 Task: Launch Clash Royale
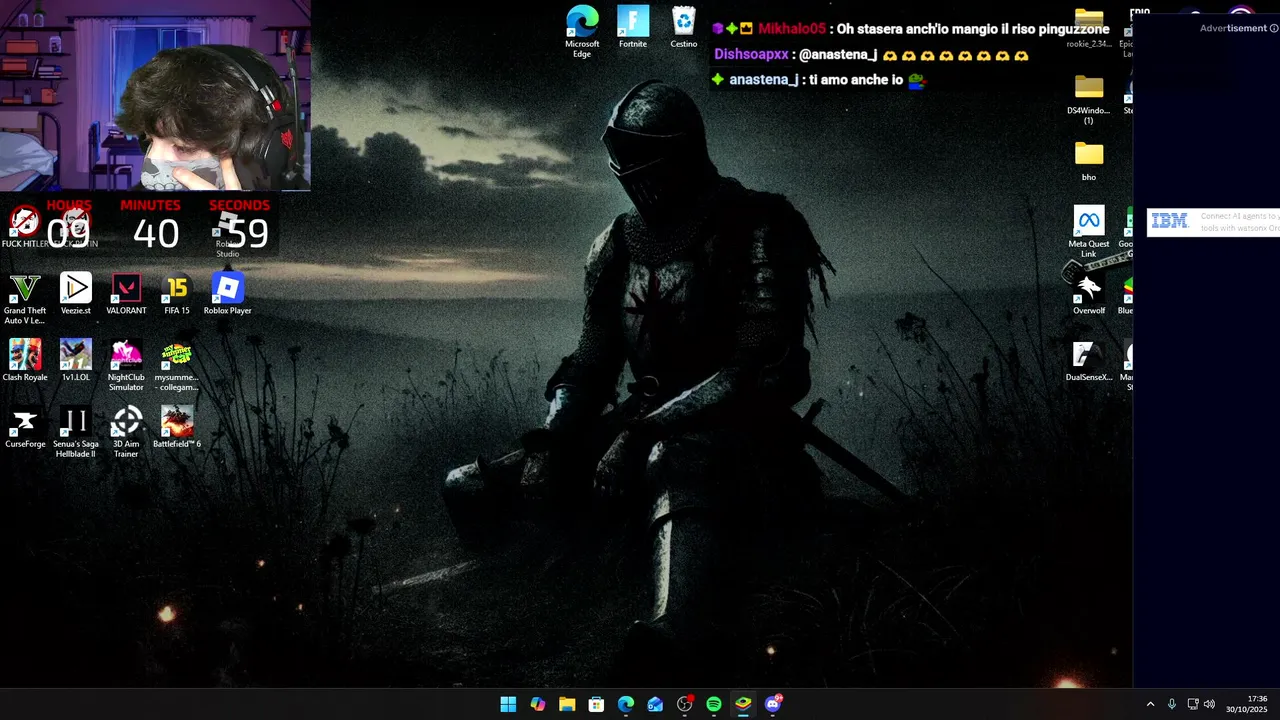pyautogui.click(x=25, y=361)
